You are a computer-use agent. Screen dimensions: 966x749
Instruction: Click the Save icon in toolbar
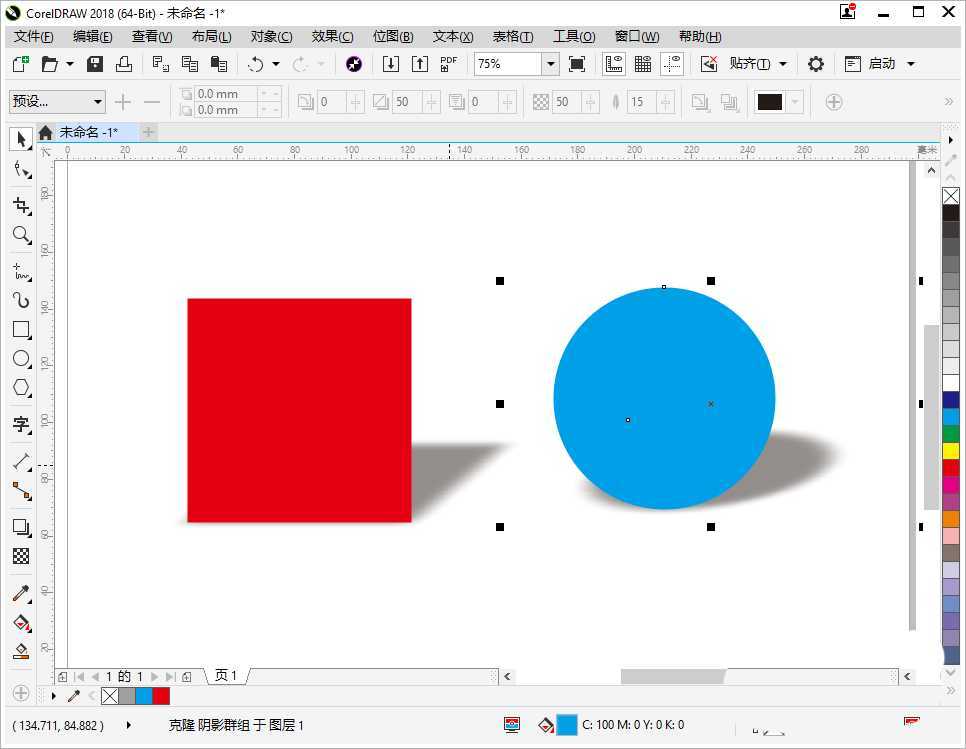95,64
